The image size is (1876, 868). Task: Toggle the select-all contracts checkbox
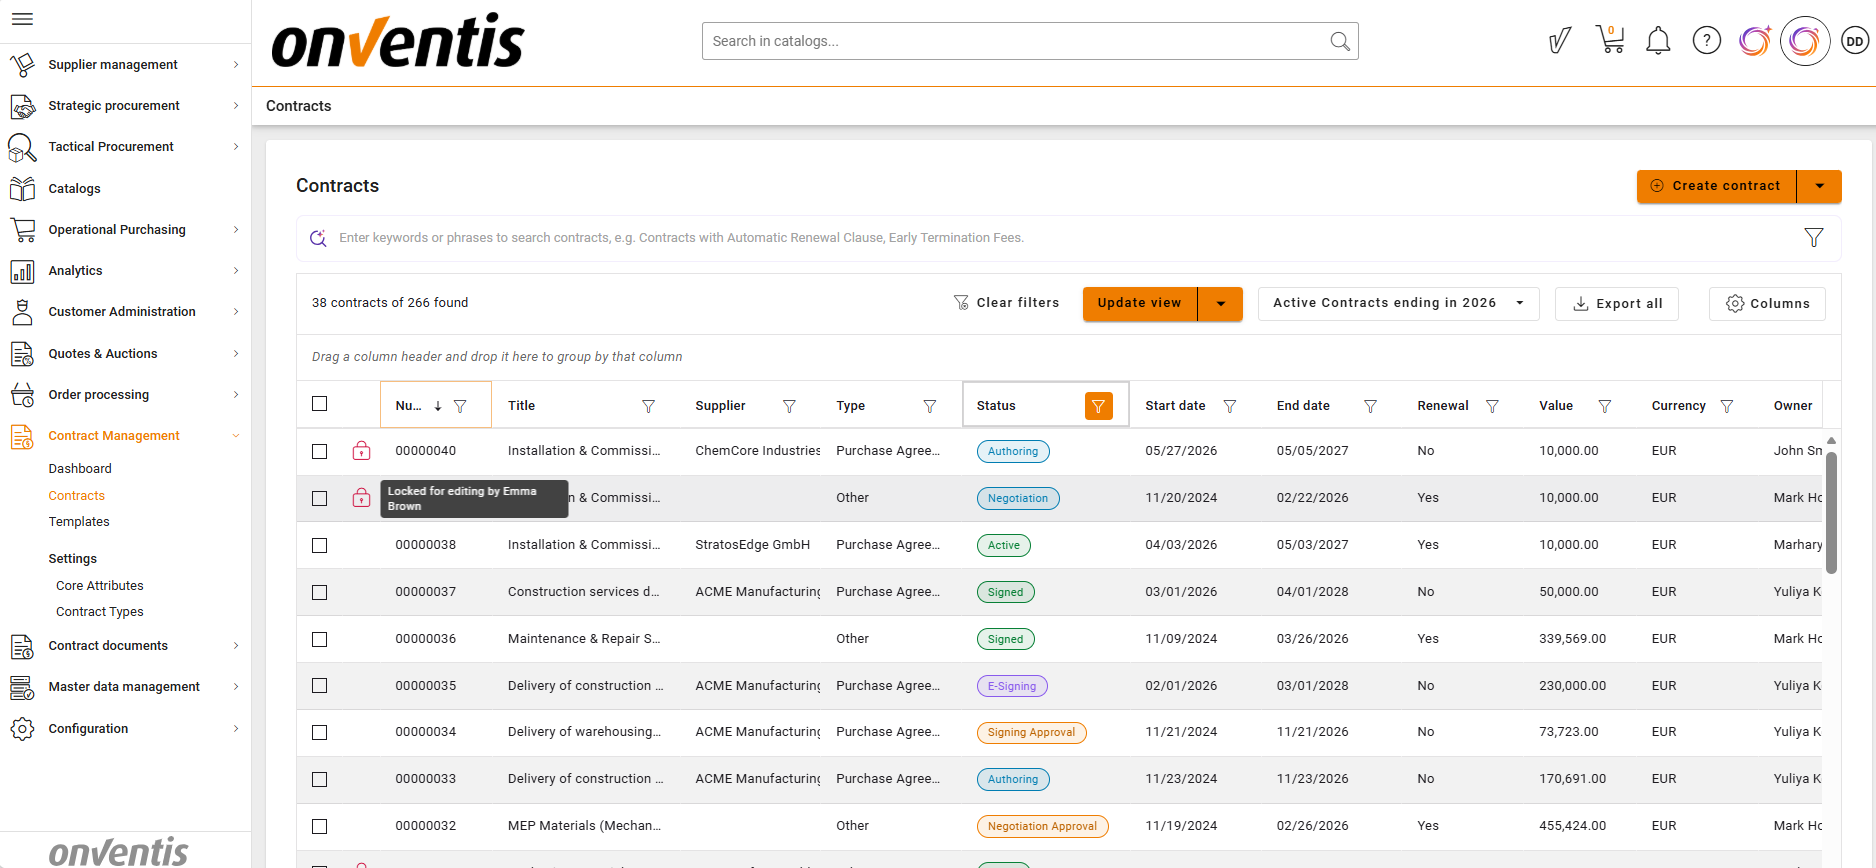tap(320, 404)
